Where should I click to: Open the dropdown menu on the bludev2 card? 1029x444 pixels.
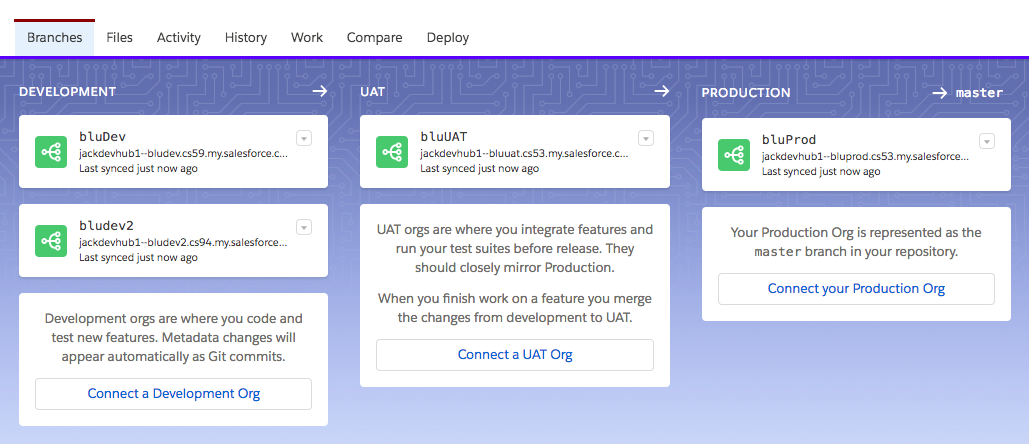[304, 227]
